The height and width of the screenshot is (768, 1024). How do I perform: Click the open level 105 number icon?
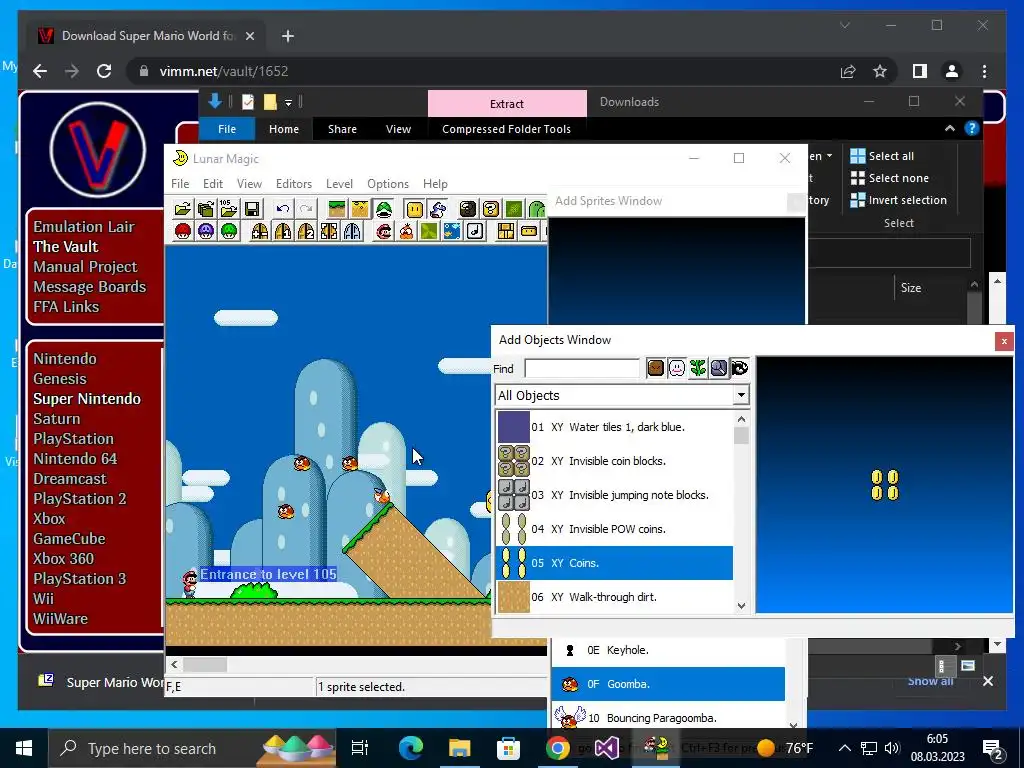pyautogui.click(x=229, y=209)
